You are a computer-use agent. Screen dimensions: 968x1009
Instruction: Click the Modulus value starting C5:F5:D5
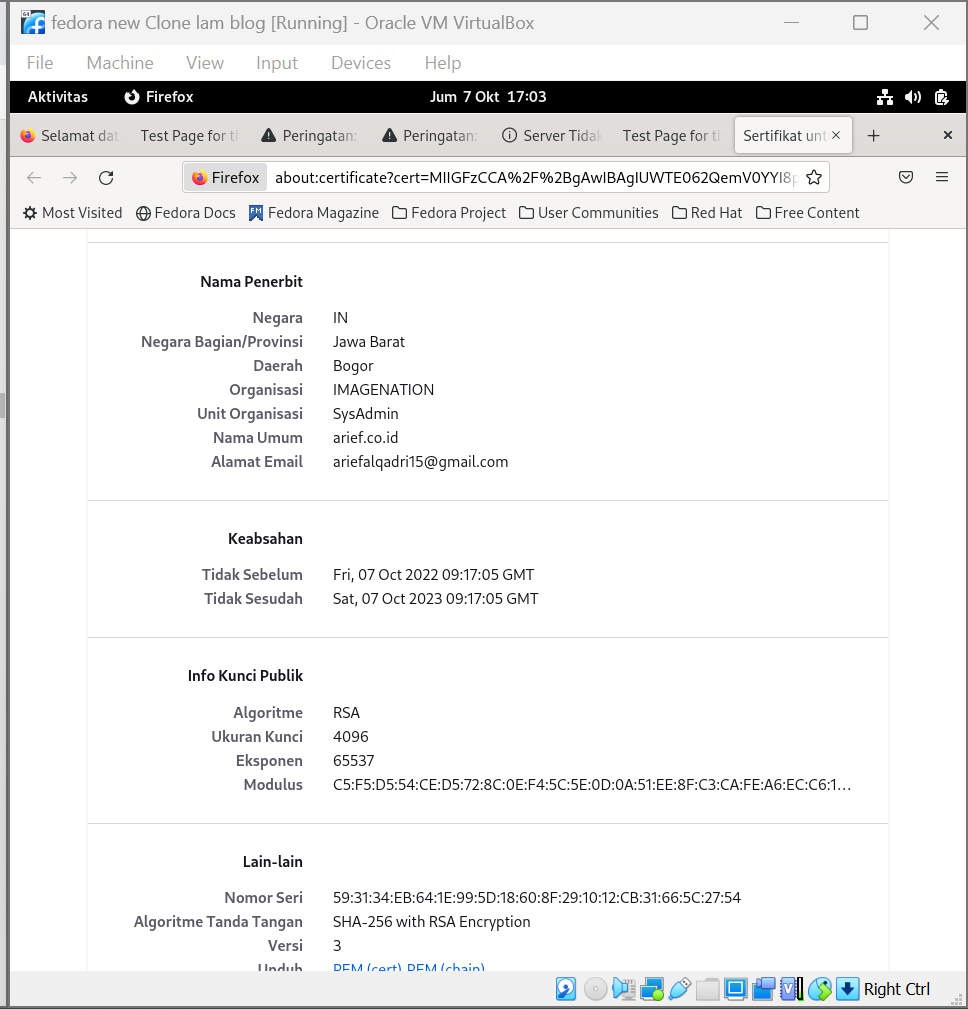coord(591,785)
